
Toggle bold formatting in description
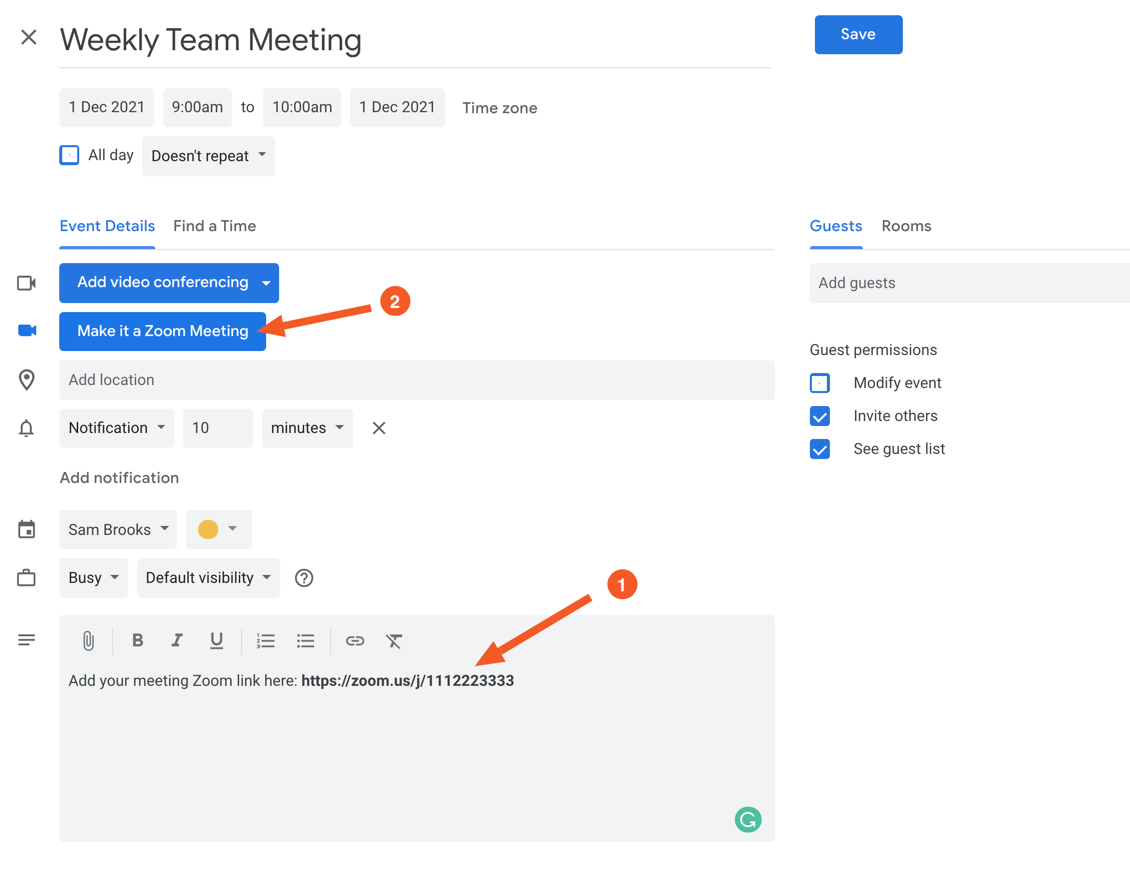(138, 640)
